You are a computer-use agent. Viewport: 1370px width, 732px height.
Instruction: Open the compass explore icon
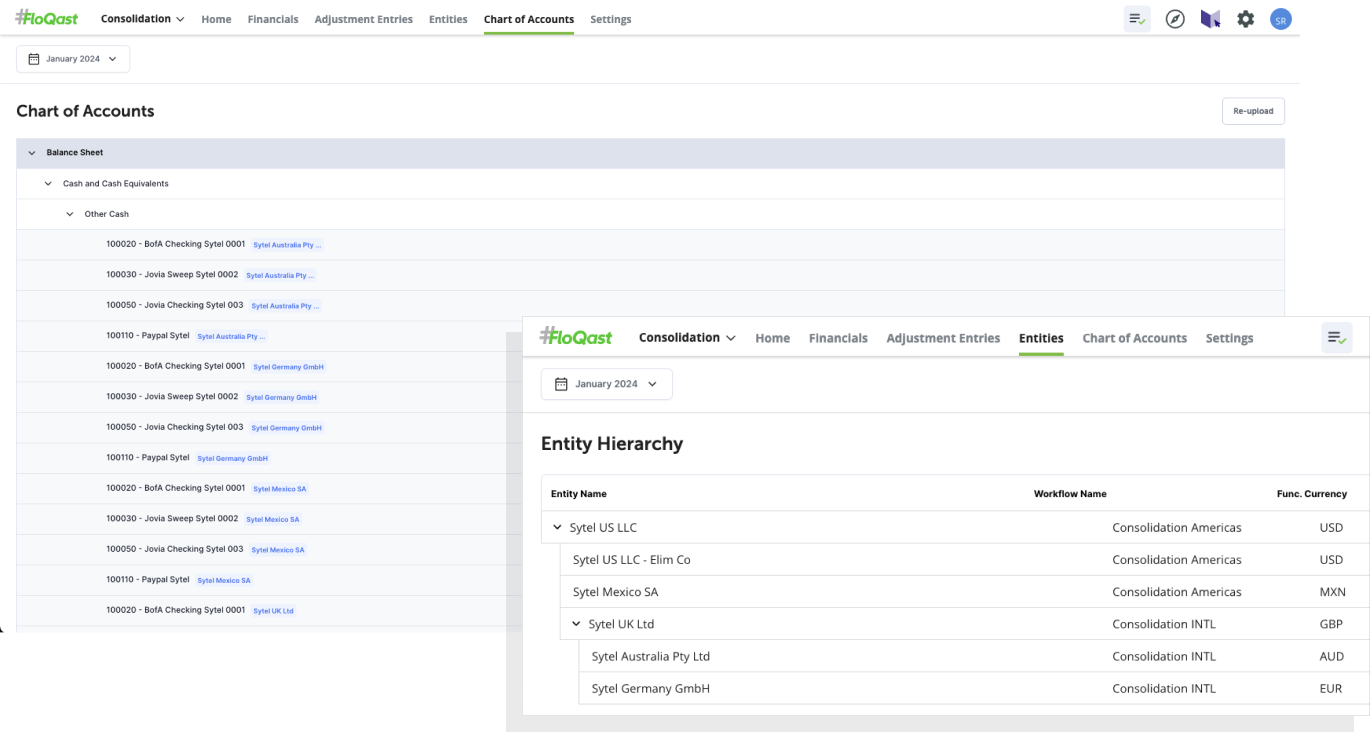(1175, 19)
